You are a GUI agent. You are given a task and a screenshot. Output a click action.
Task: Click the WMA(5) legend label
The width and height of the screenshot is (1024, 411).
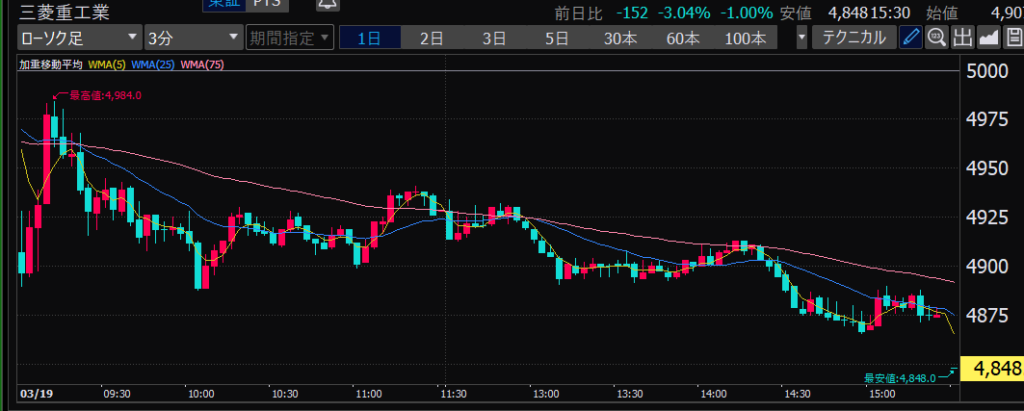(105, 65)
